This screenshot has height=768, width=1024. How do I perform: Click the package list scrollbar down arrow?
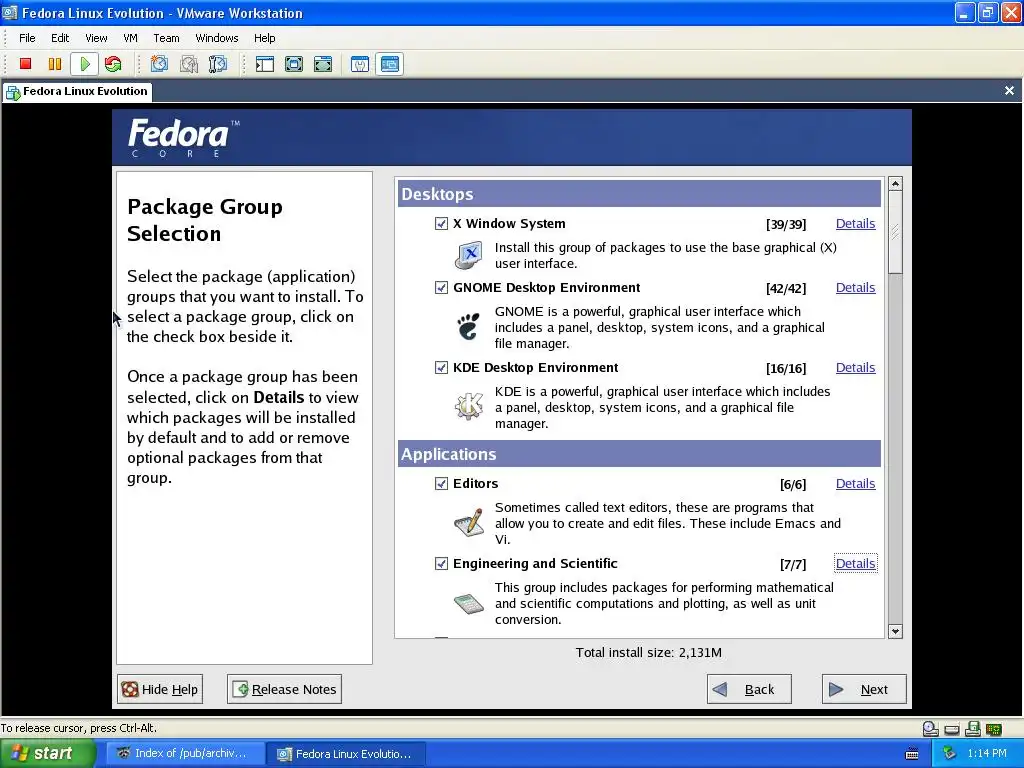coord(895,632)
